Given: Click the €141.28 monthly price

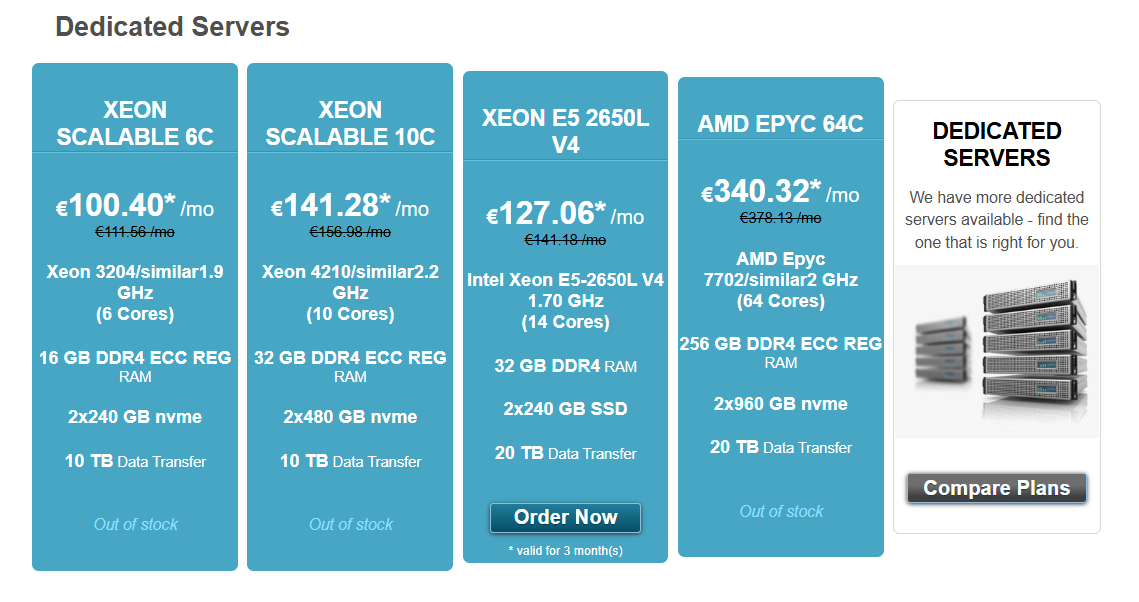Looking at the screenshot, I should [x=349, y=207].
